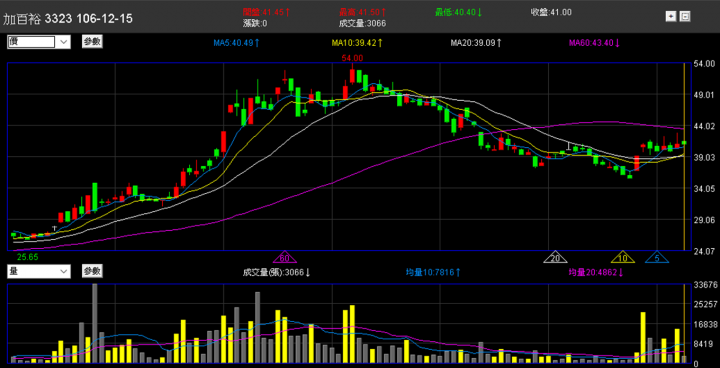The height and width of the screenshot is (368, 720).
Task: Open the 量 indicator dropdown
Action: (39, 272)
